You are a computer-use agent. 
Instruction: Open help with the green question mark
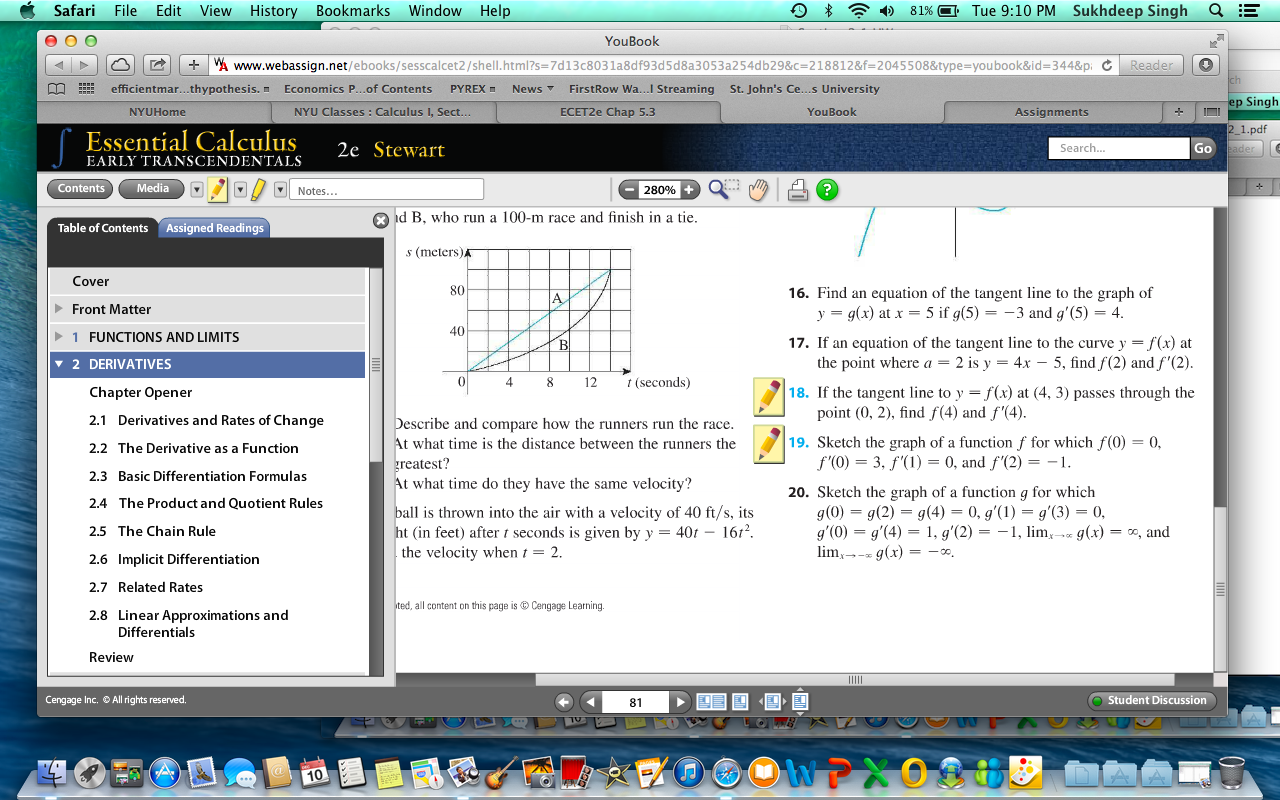pos(827,189)
